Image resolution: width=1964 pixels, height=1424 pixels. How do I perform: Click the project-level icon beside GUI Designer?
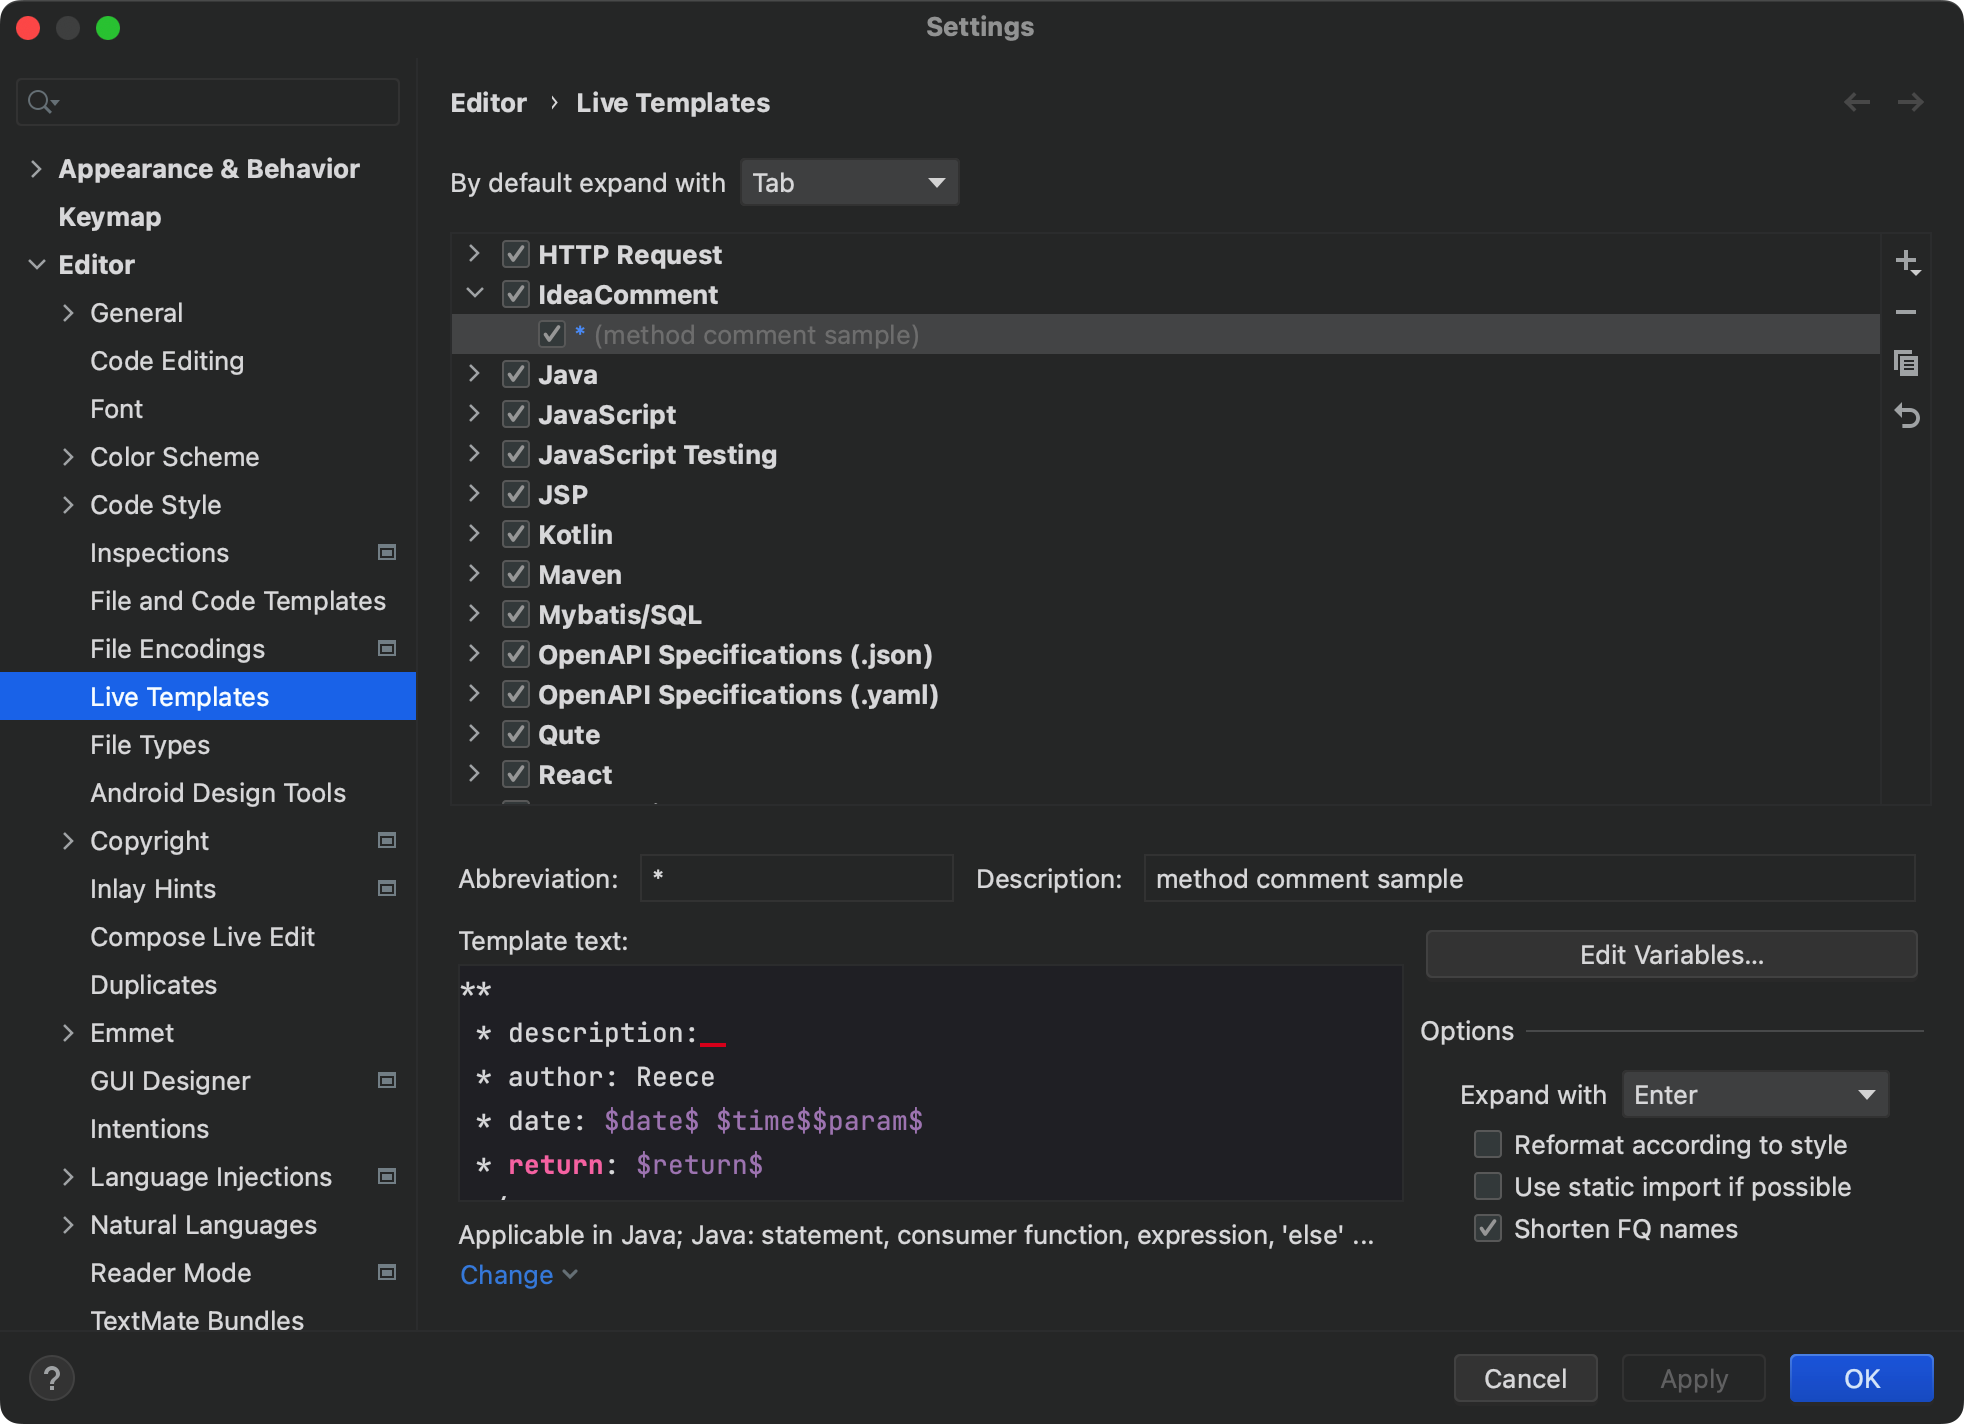pyautogui.click(x=387, y=1080)
